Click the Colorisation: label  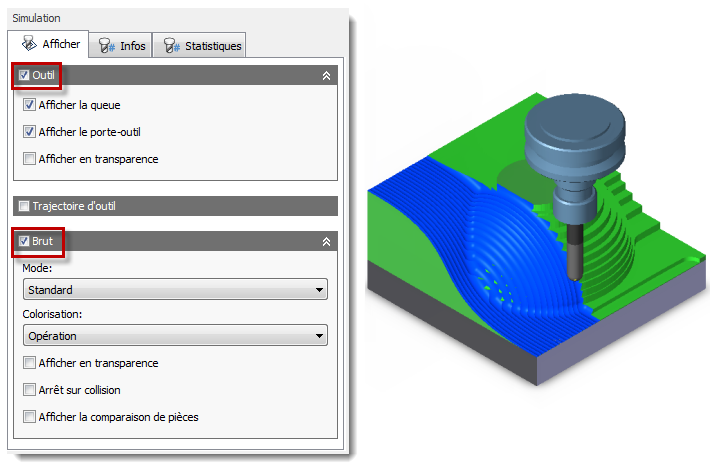tap(52, 314)
